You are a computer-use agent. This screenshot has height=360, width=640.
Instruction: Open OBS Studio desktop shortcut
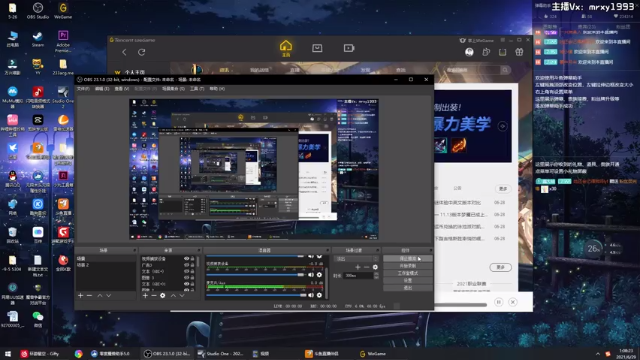38,11
